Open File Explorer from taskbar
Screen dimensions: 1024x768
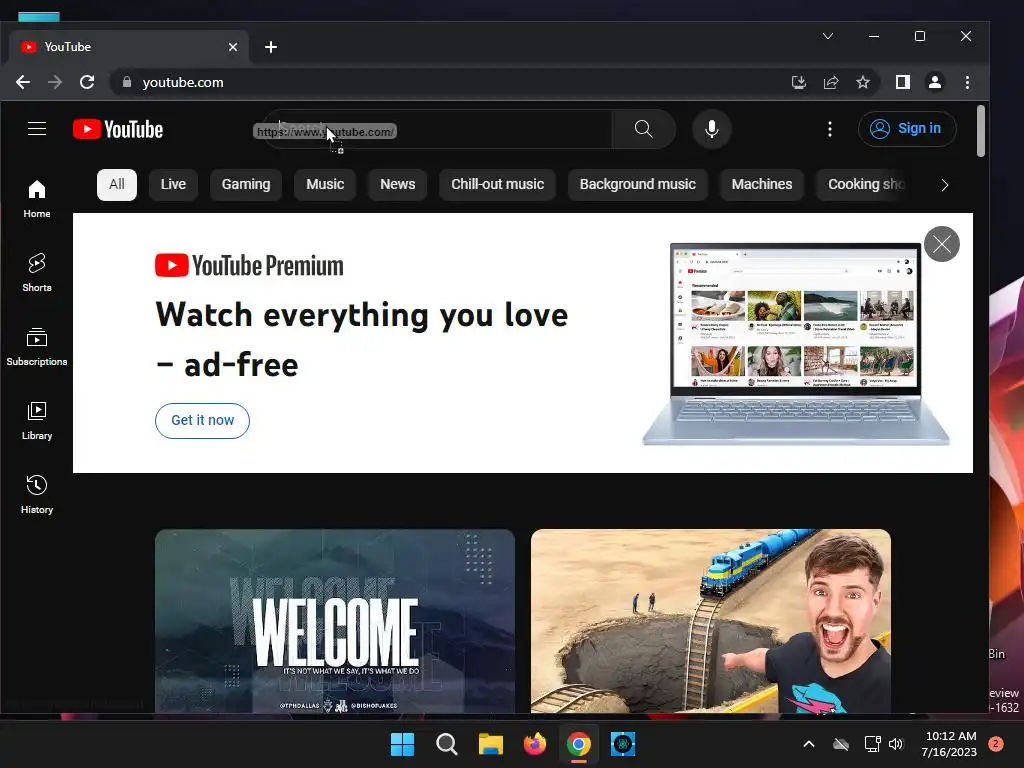click(490, 744)
